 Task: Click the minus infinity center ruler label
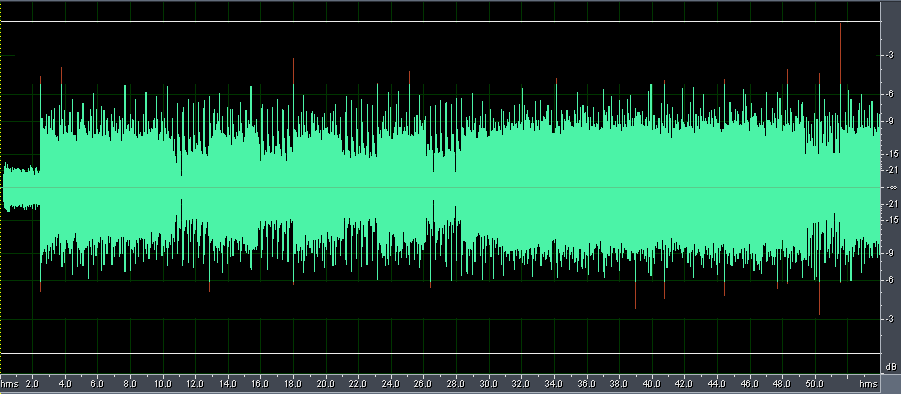[891, 187]
